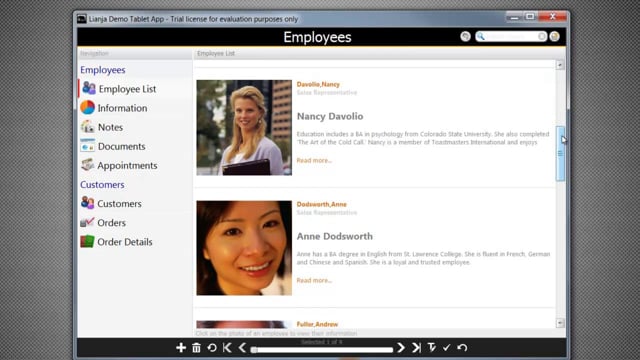Click the scroll down arrow of employee list
The width and height of the screenshot is (640, 360).
pyautogui.click(x=560, y=323)
